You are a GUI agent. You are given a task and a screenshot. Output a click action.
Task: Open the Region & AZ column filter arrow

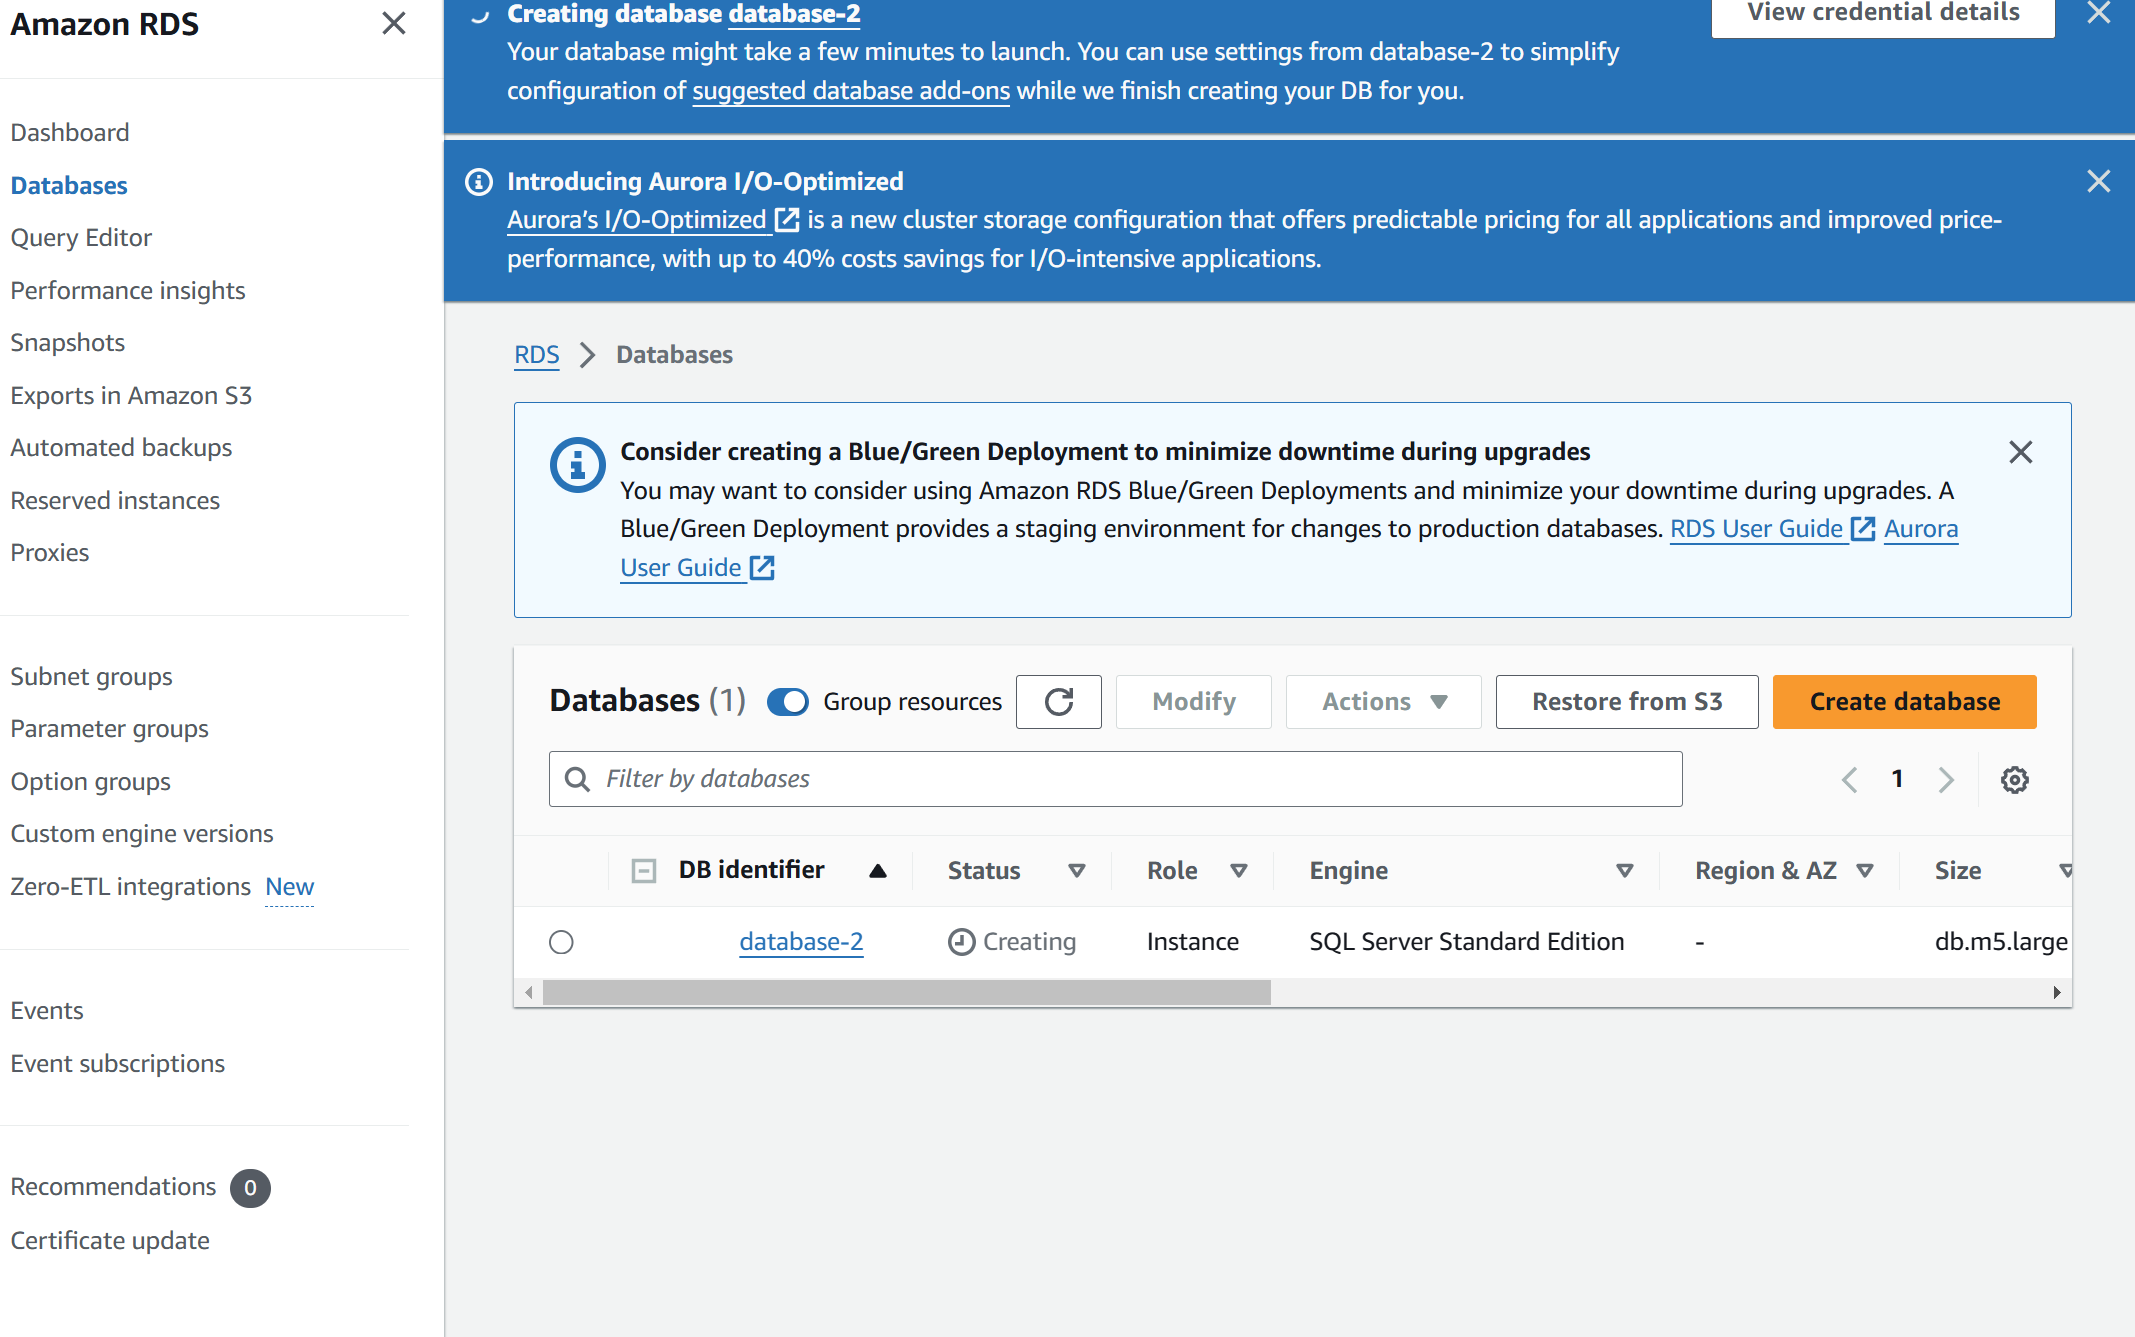[1865, 871]
